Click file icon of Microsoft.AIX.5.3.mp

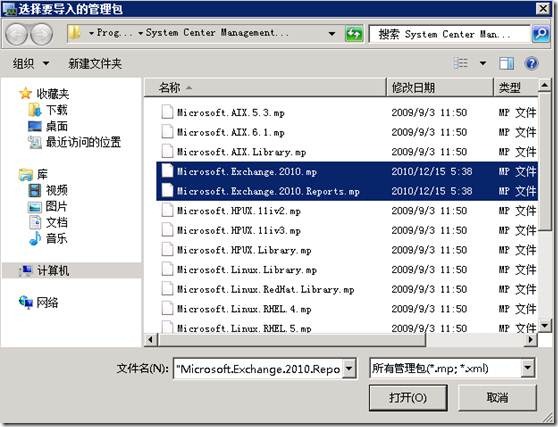(x=167, y=112)
